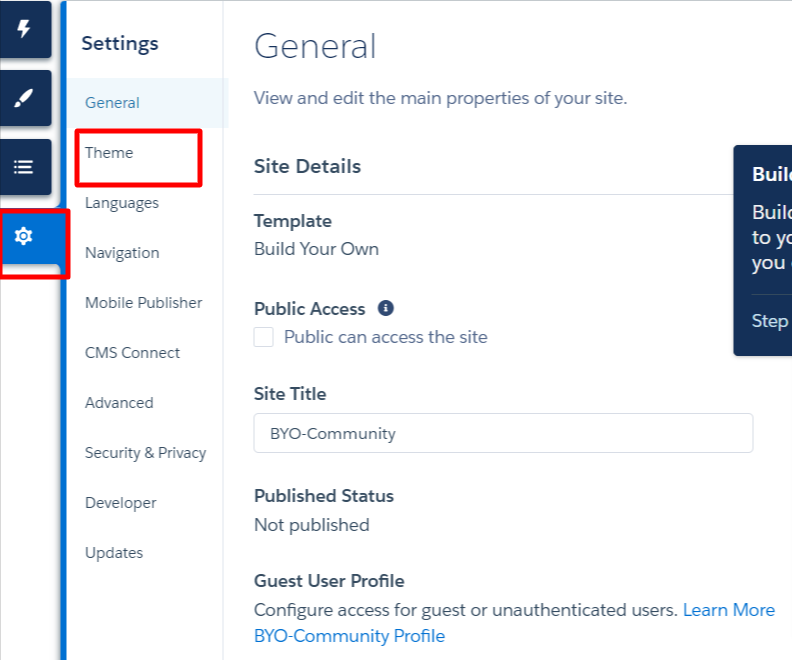The image size is (792, 660).
Task: Select Mobile Publisher in settings
Action: point(144,303)
